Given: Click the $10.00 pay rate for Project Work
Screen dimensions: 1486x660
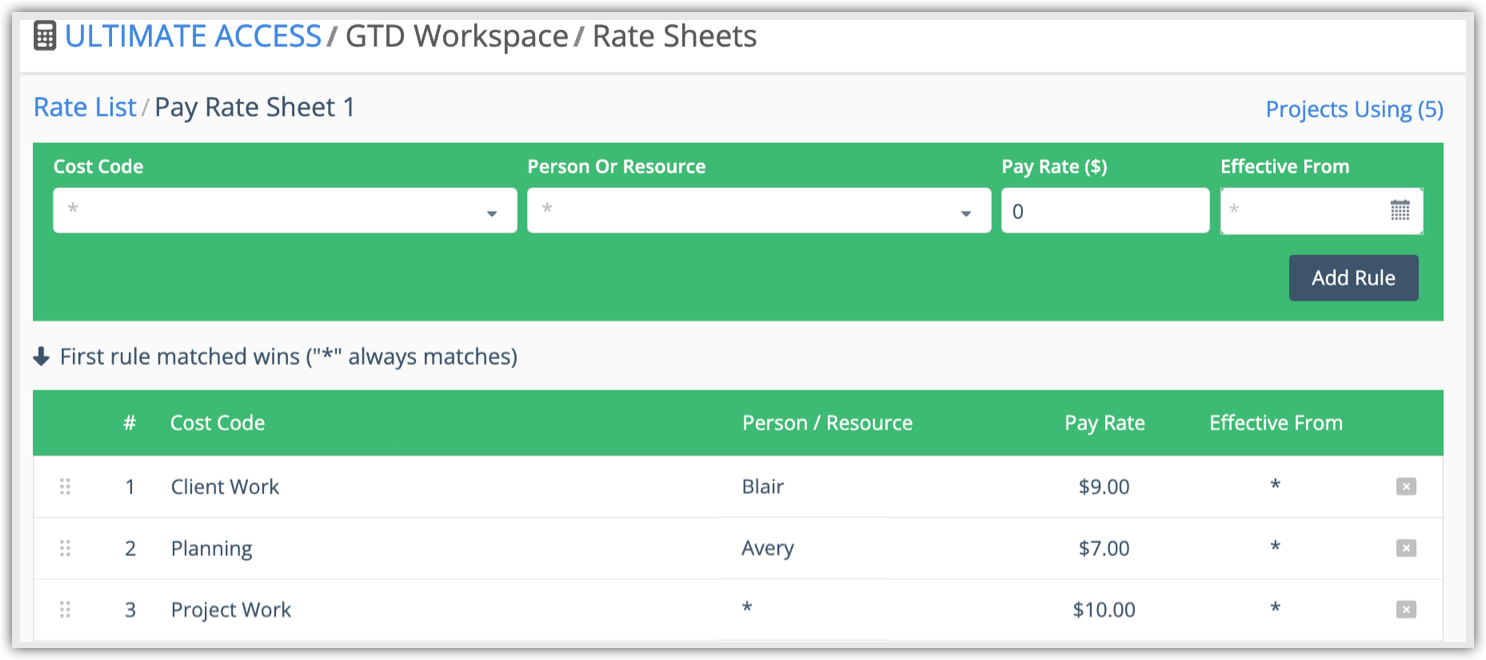Looking at the screenshot, I should (1104, 610).
